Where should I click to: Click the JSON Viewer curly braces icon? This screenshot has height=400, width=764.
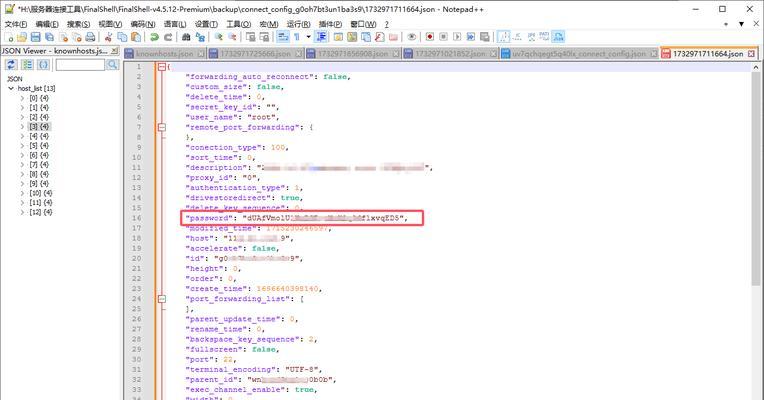point(43,65)
